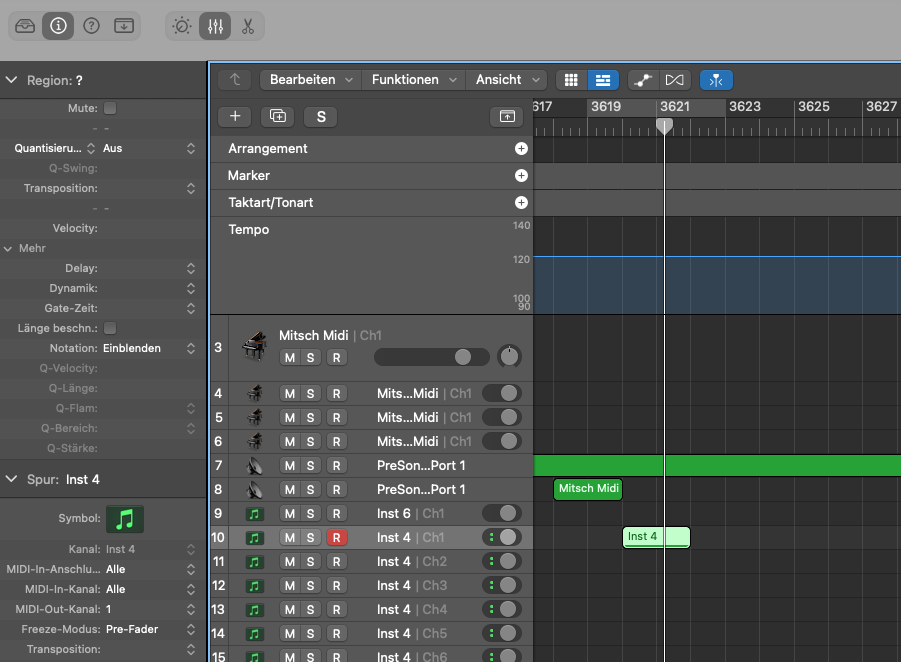The width and height of the screenshot is (901, 662).
Task: Click the scissors Editors icon
Action: pos(248,26)
